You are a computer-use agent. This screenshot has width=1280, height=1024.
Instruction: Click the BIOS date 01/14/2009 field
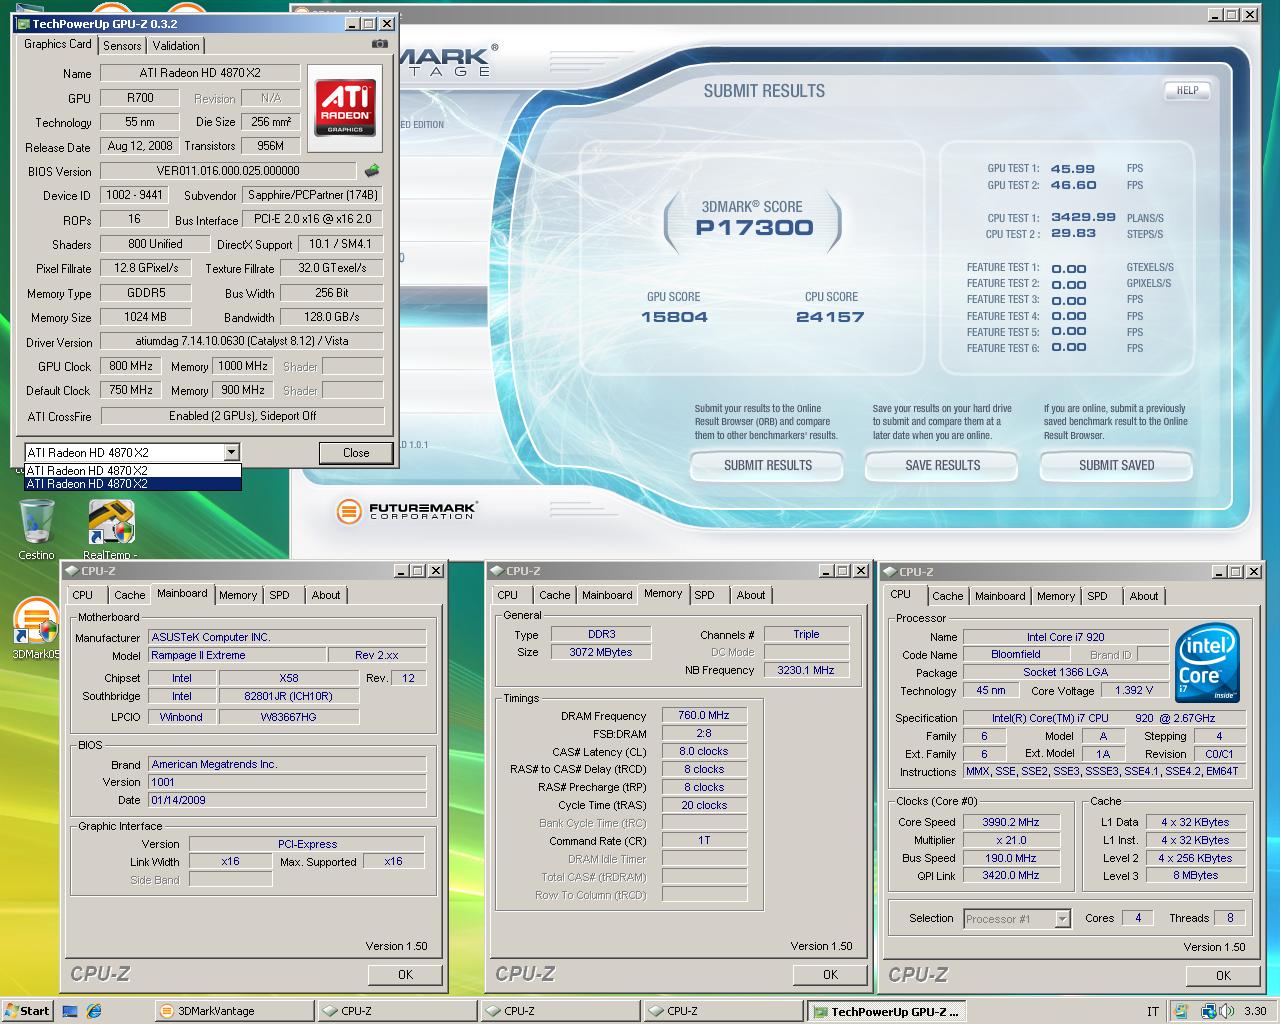[x=287, y=800]
